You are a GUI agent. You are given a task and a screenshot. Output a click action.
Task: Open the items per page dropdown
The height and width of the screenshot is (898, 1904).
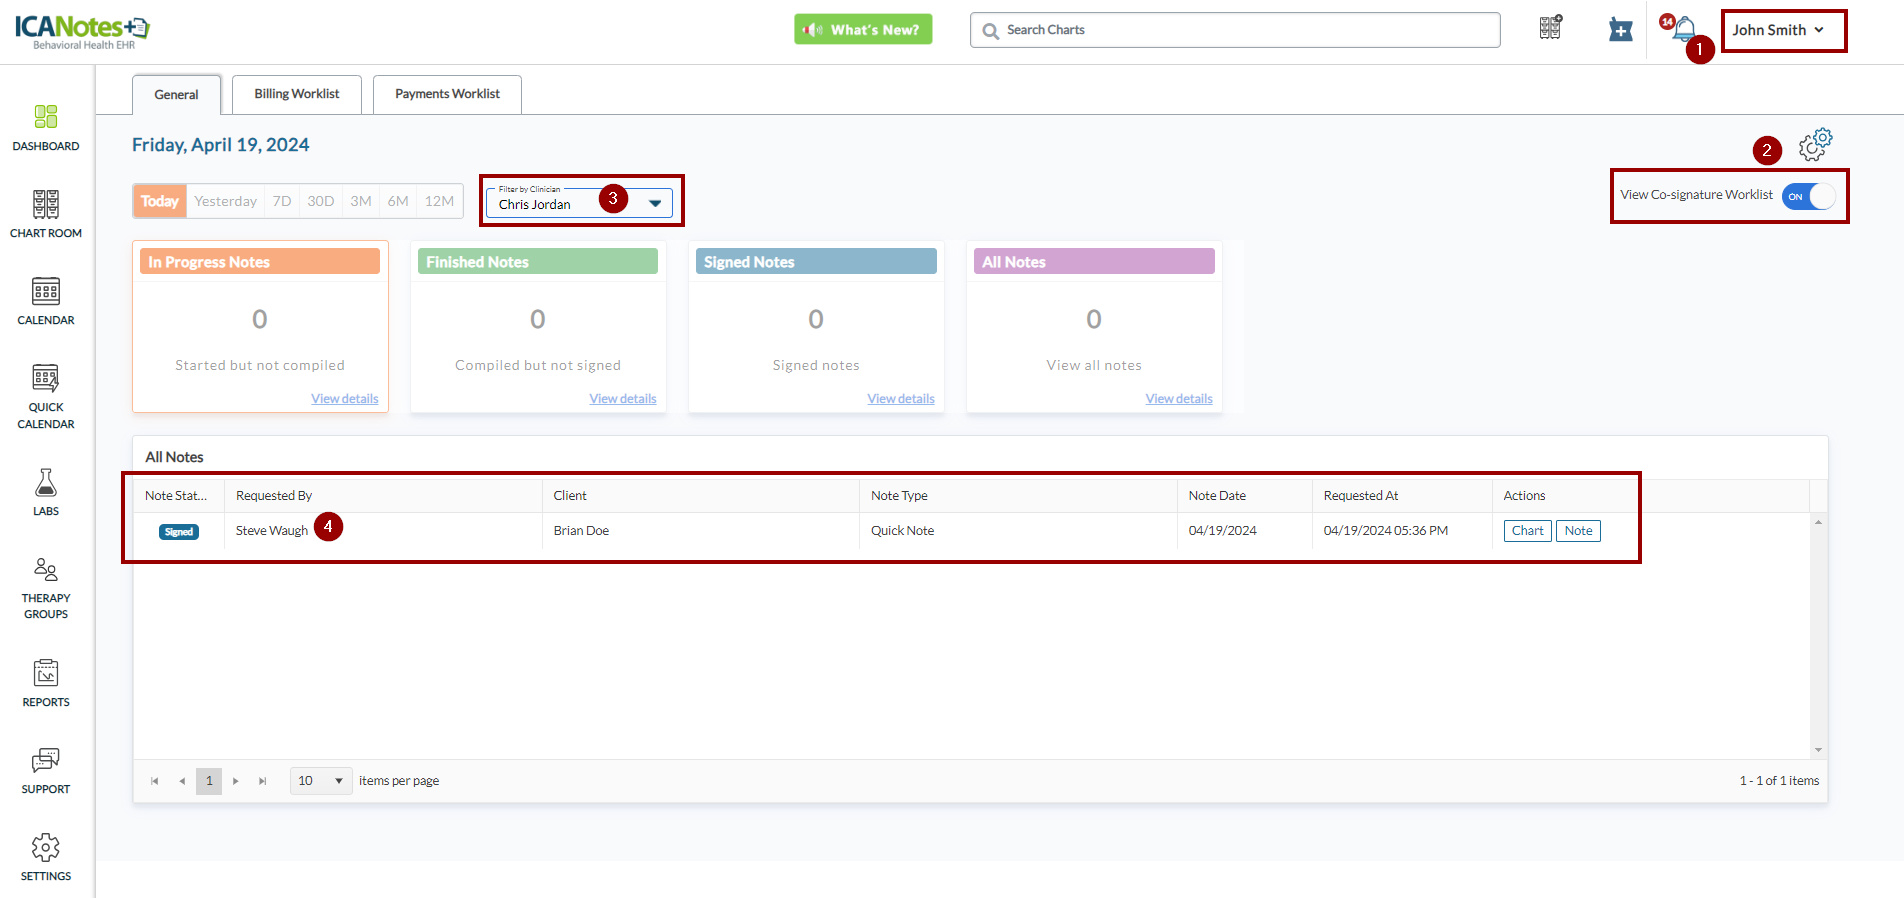click(321, 781)
